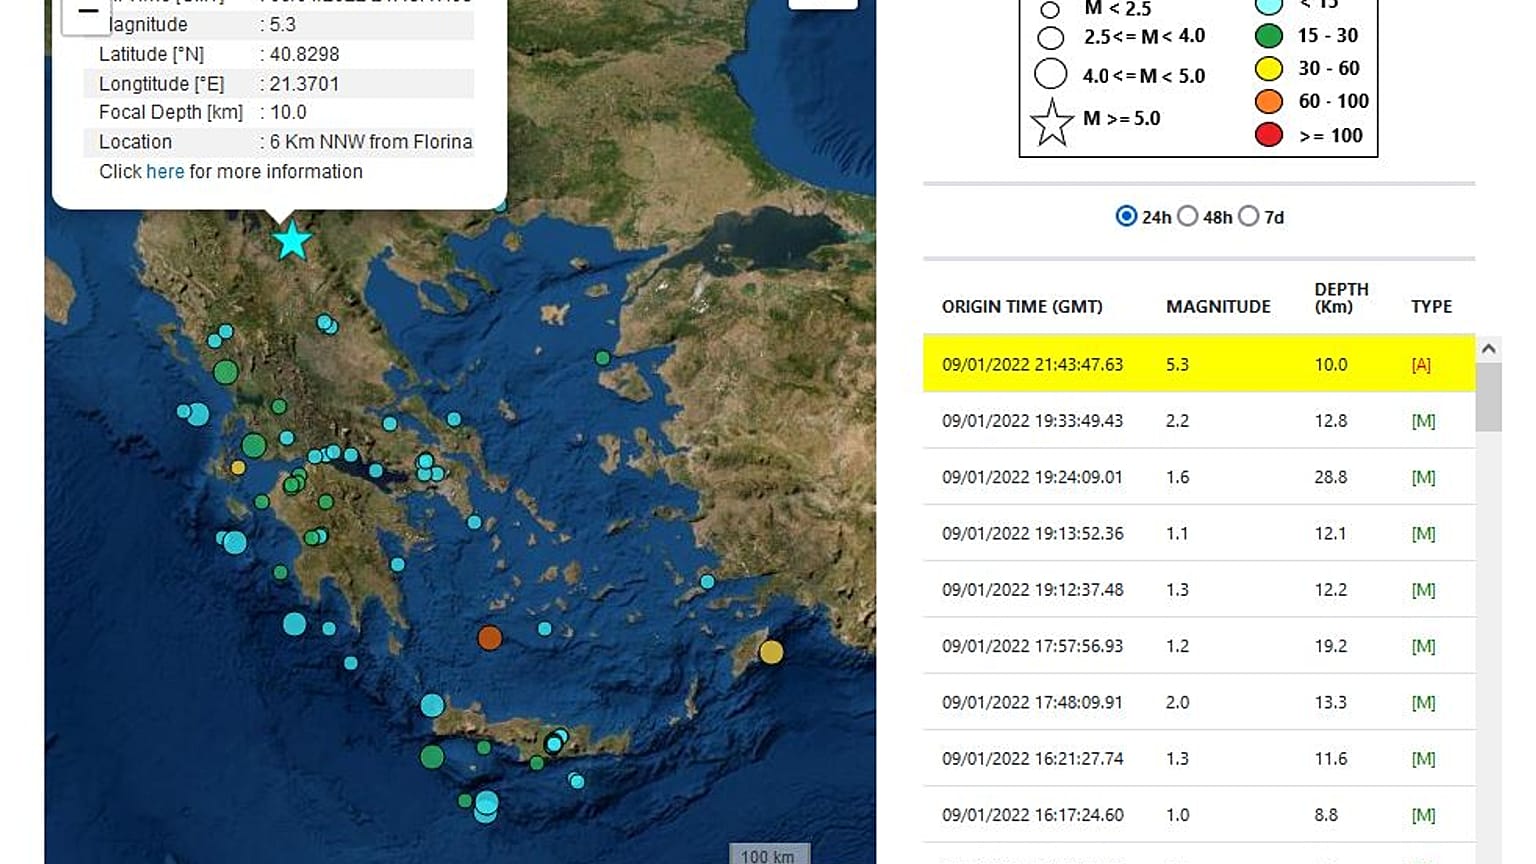The height and width of the screenshot is (864, 1536).
Task: Select the 7d time range radio button
Action: tap(1248, 216)
